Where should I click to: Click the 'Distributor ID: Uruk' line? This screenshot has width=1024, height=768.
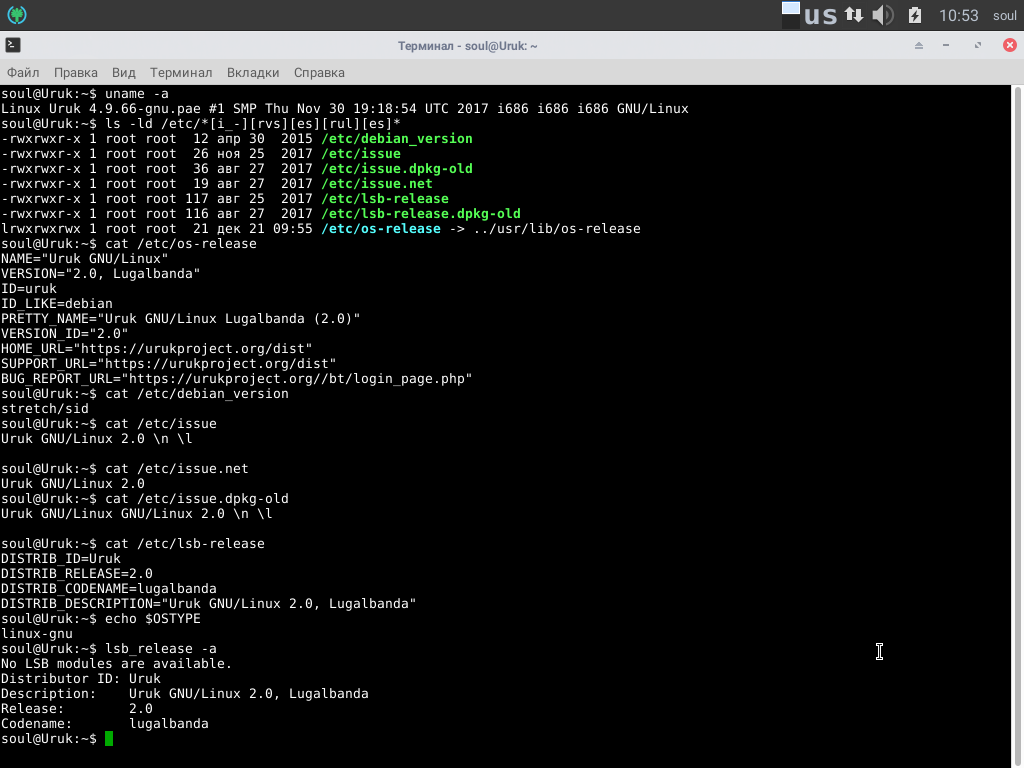click(x=80, y=679)
